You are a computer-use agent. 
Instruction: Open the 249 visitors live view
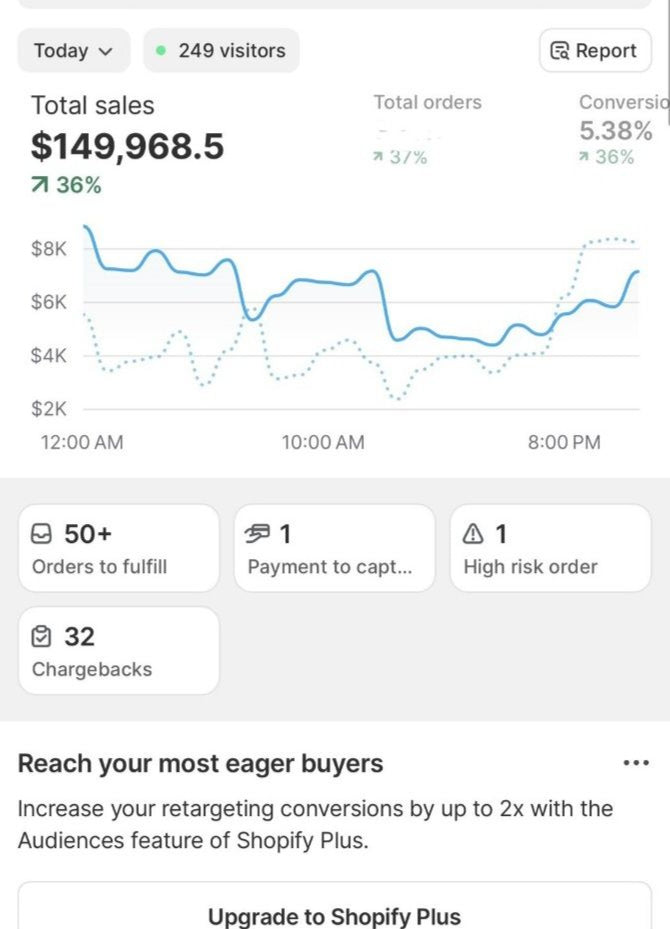click(222, 50)
